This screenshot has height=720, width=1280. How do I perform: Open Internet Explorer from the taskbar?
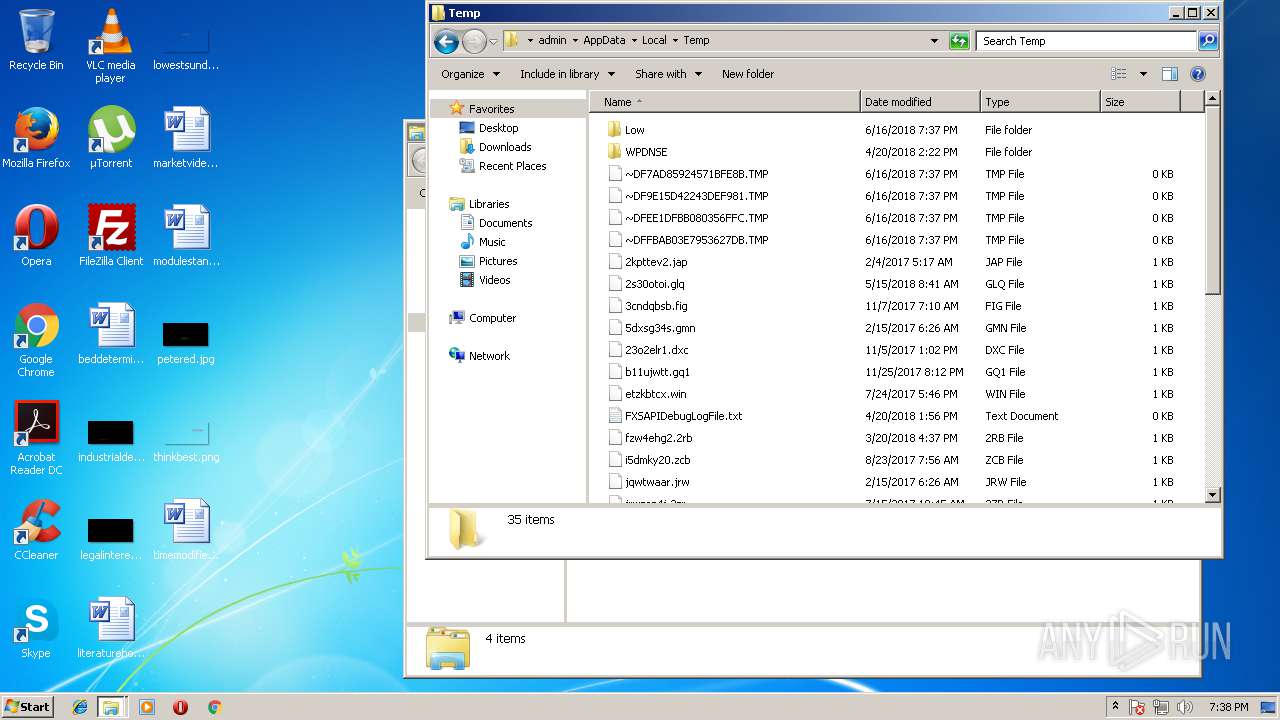click(x=80, y=707)
